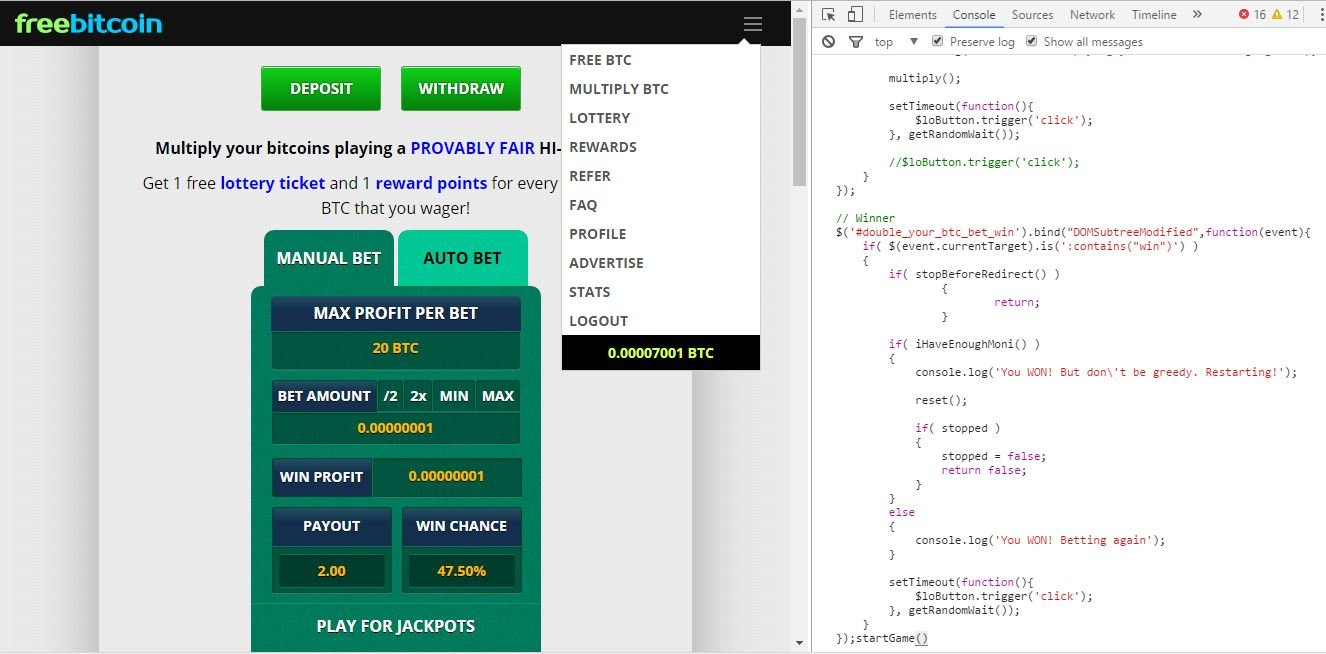Screen dimensions: 1326x654
Task: Switch to the Console tab
Action: point(973,14)
